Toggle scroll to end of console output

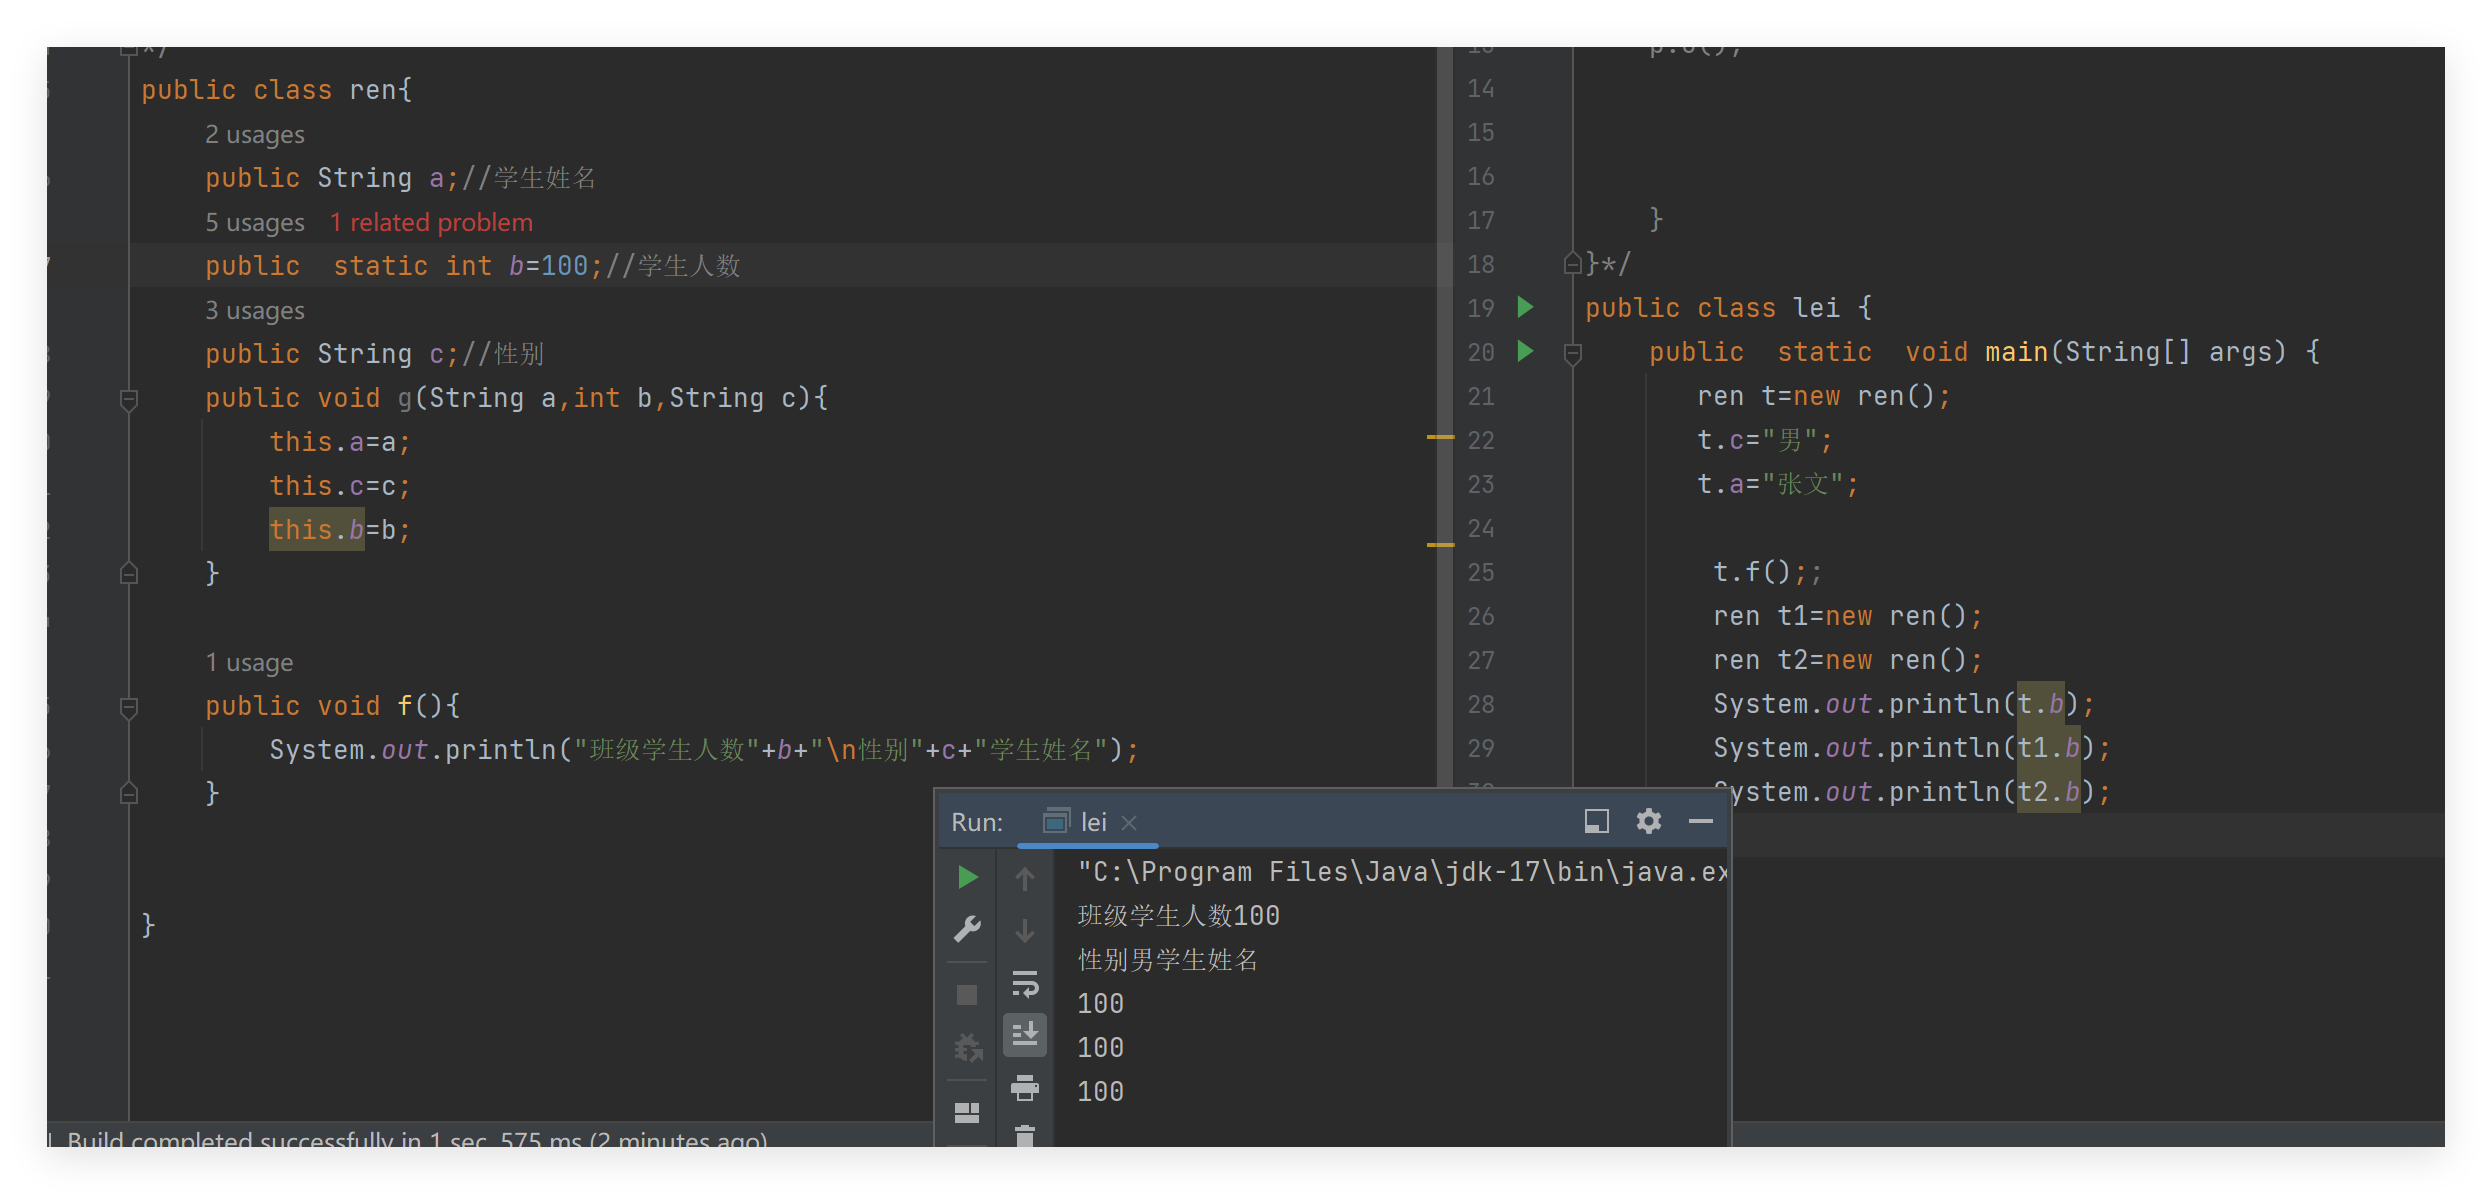[1025, 1035]
